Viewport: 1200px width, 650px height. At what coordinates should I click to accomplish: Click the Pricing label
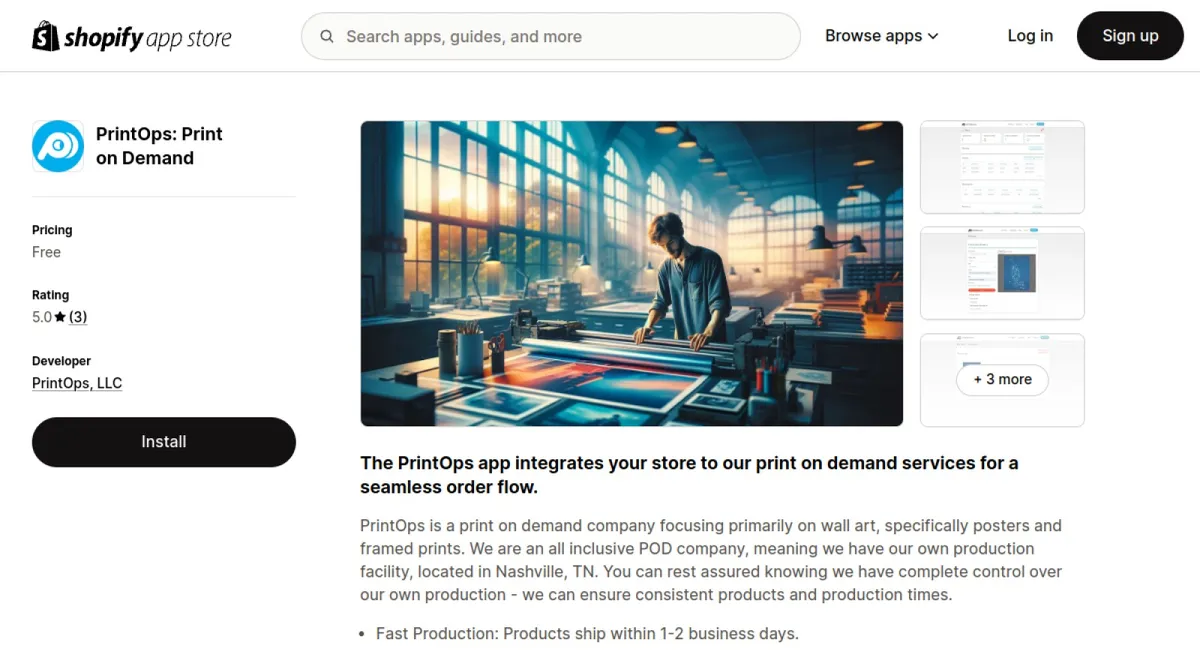pos(52,230)
